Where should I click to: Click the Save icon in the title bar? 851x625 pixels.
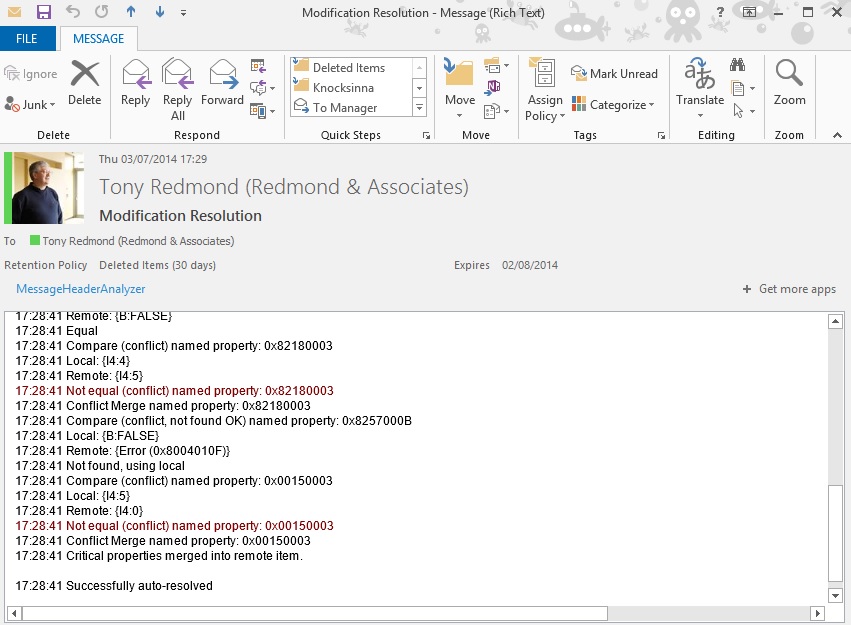(x=43, y=13)
